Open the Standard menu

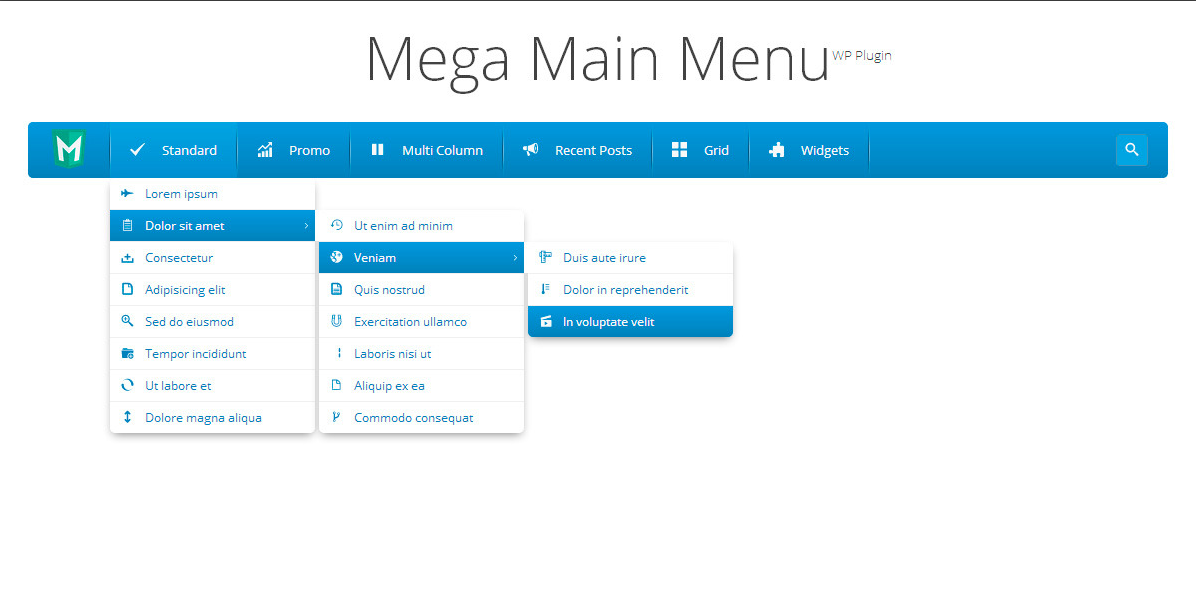pyautogui.click(x=173, y=150)
